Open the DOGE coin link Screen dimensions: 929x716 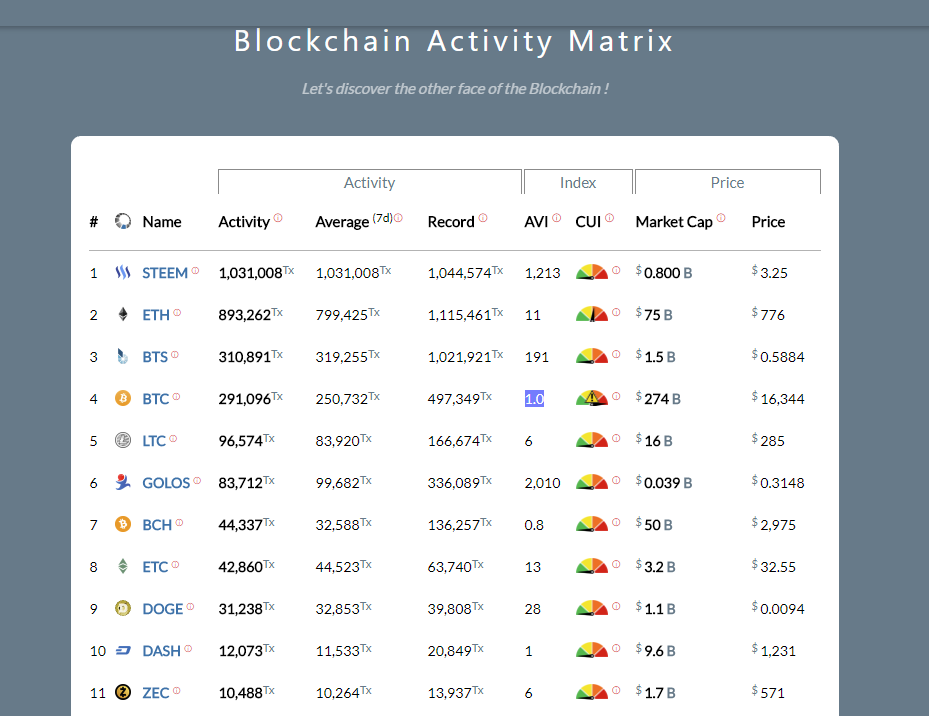162,610
